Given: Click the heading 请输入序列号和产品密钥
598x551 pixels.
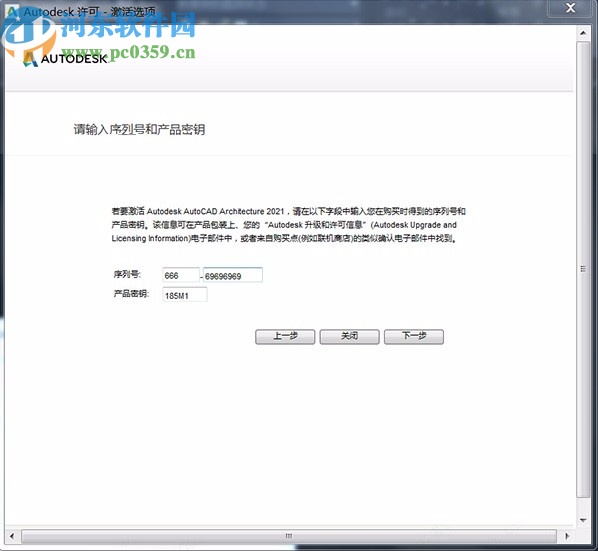Looking at the screenshot, I should 139,130.
